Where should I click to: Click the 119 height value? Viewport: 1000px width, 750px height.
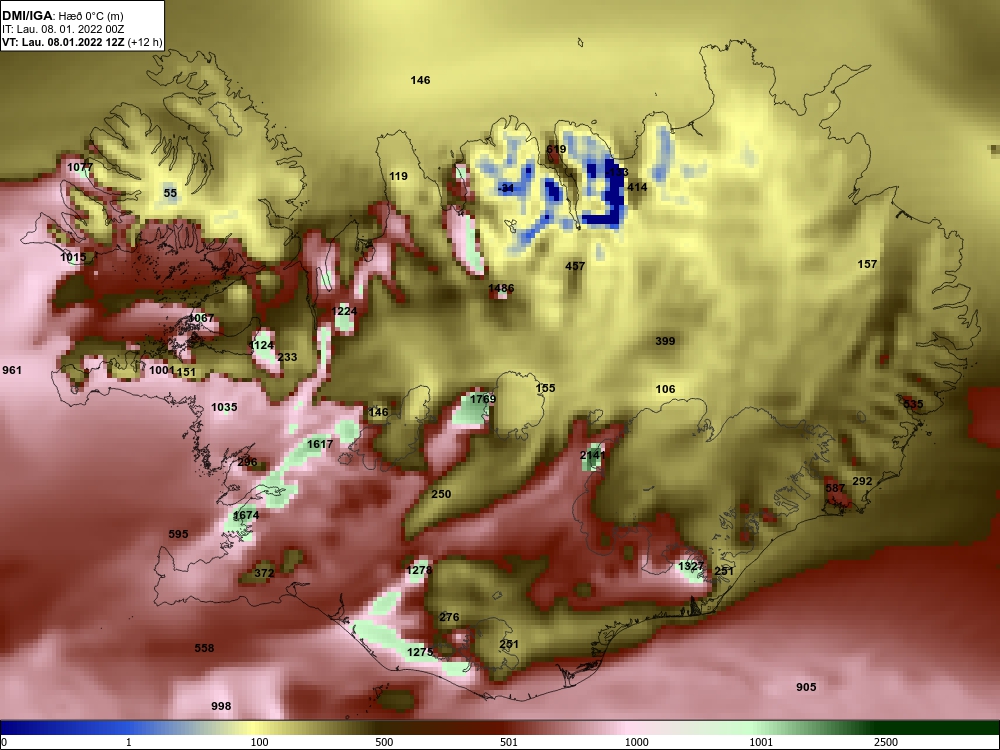pyautogui.click(x=399, y=176)
